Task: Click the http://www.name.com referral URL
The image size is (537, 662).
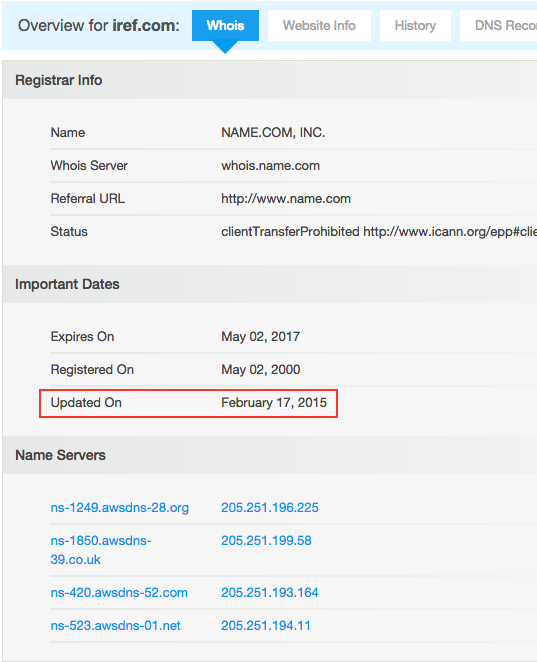Action: pos(286,198)
